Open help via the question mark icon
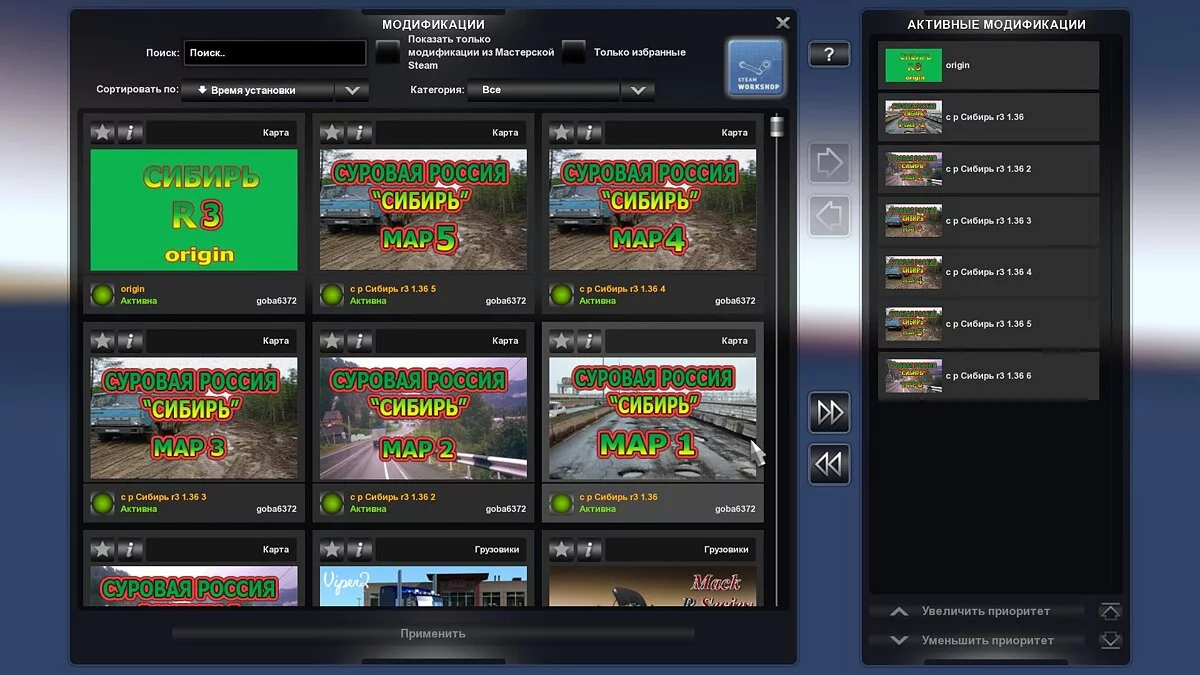This screenshot has width=1200, height=675. tap(829, 54)
